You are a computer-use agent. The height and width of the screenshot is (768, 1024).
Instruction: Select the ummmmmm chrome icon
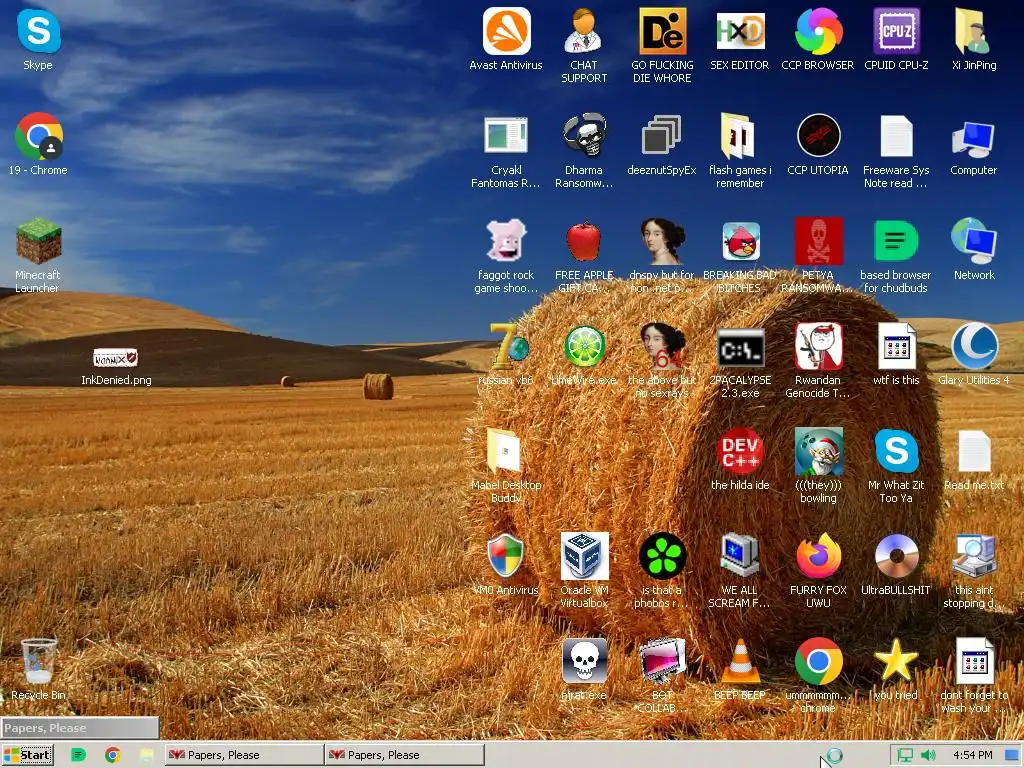tap(818, 661)
